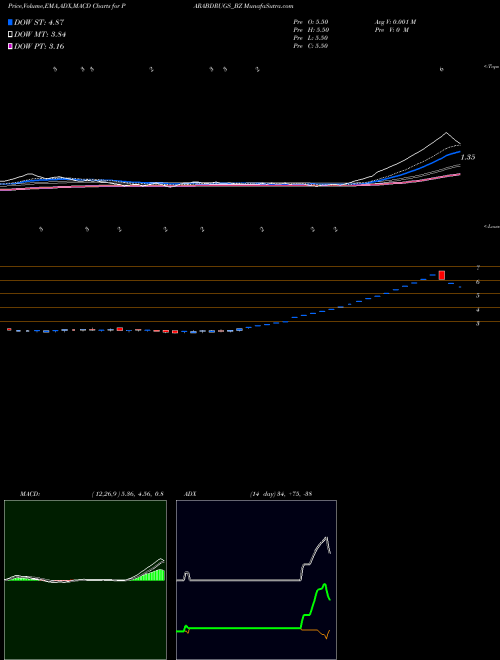Click the price axis label 4
The height and width of the screenshot is (660, 500).
click(478, 310)
